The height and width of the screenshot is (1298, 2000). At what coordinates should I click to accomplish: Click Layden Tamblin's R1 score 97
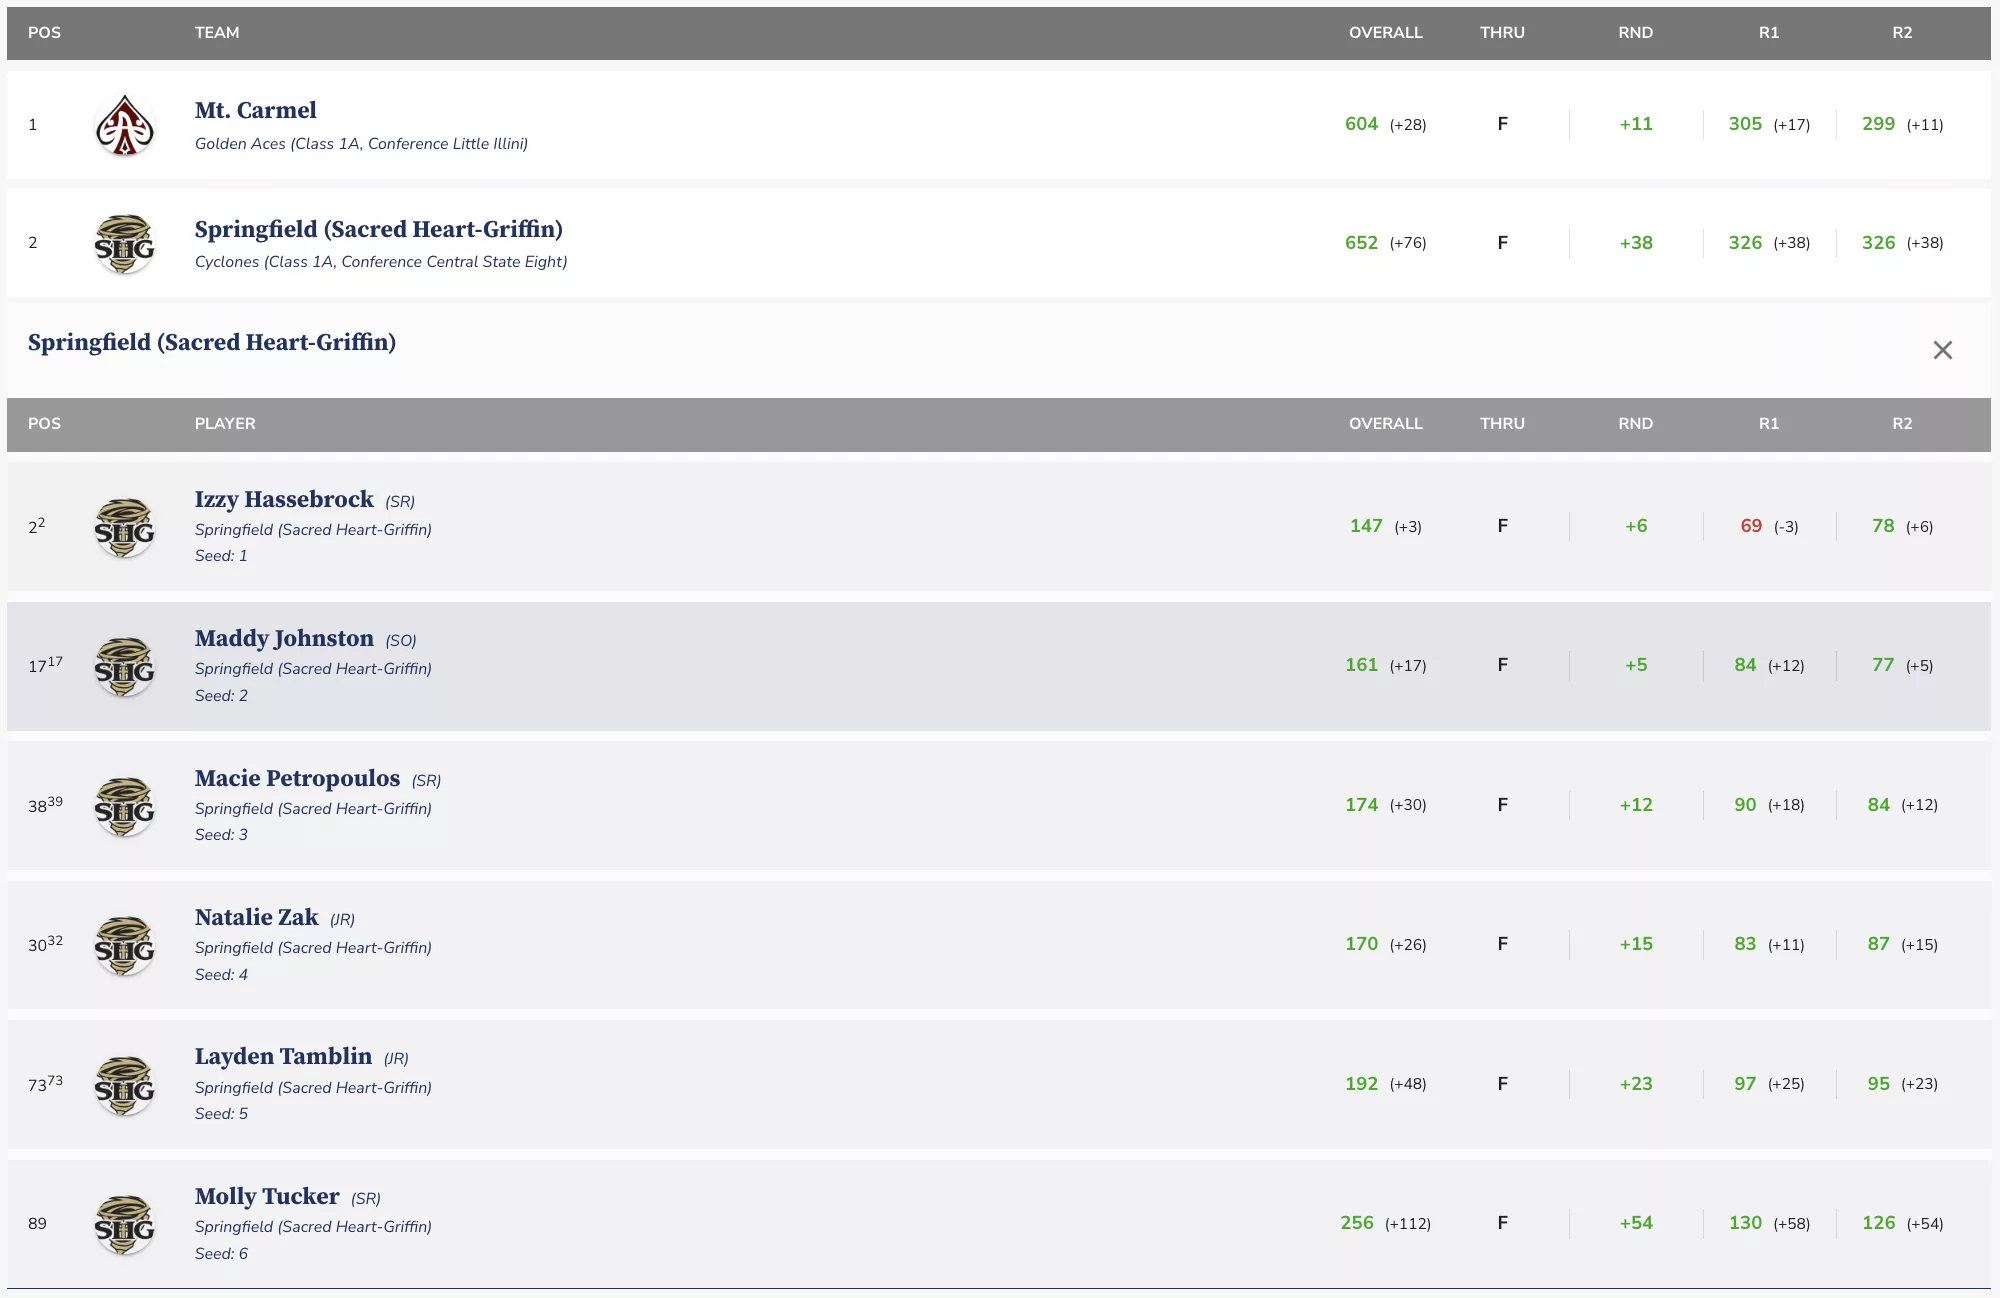click(1745, 1084)
